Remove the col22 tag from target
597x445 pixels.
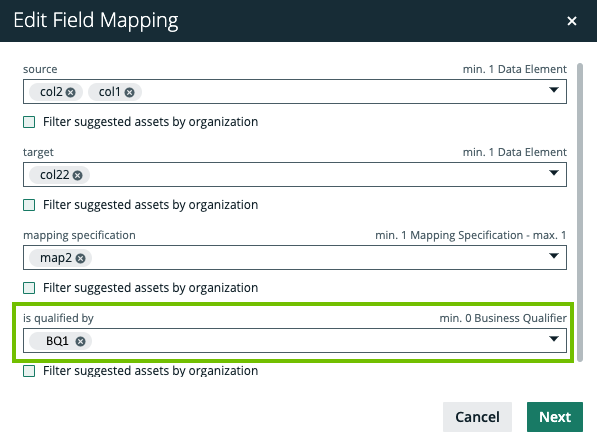pyautogui.click(x=78, y=175)
